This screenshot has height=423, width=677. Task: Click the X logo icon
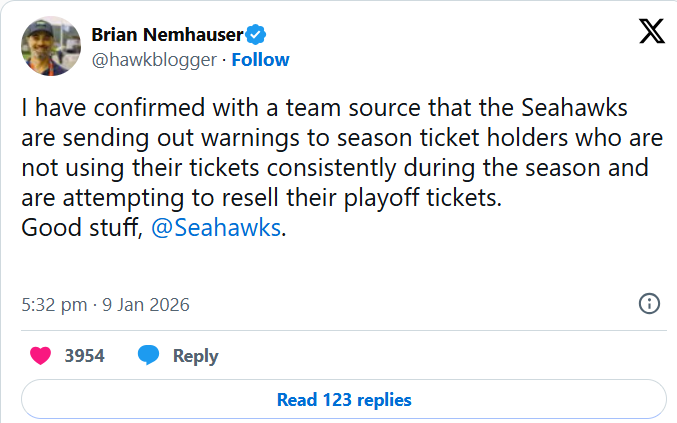650,33
